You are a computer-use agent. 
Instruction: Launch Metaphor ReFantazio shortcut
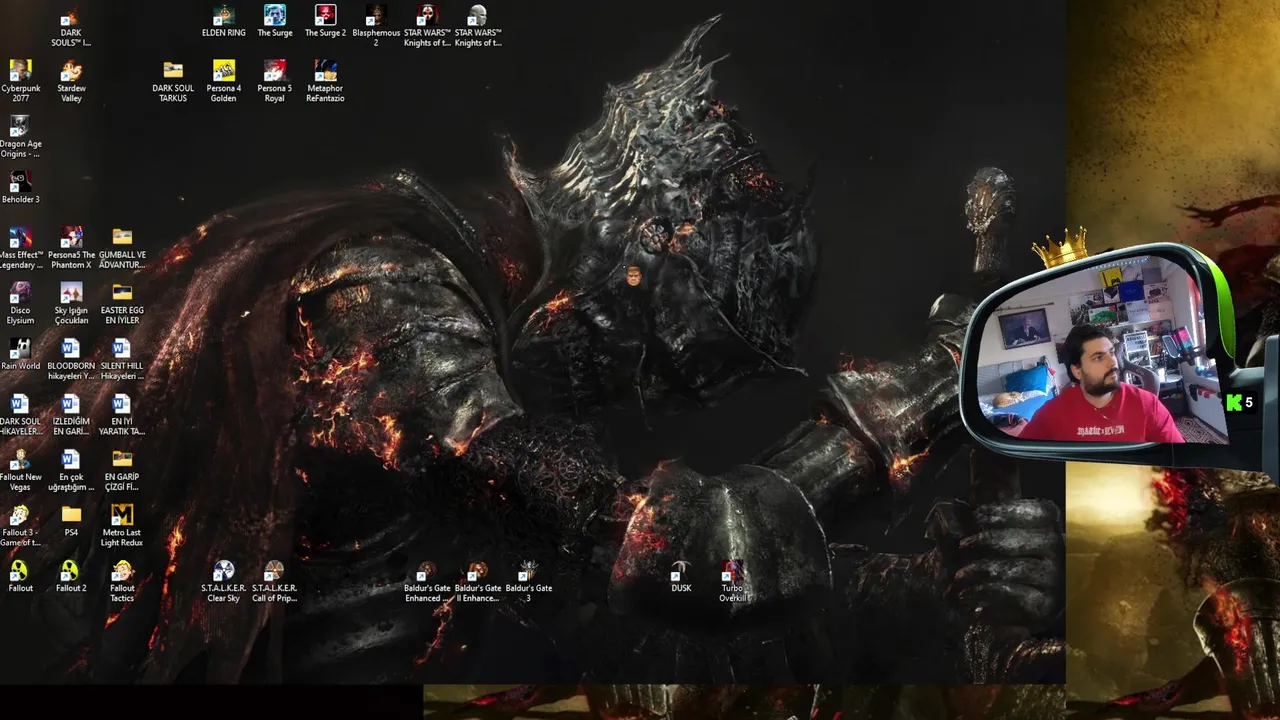tap(325, 82)
